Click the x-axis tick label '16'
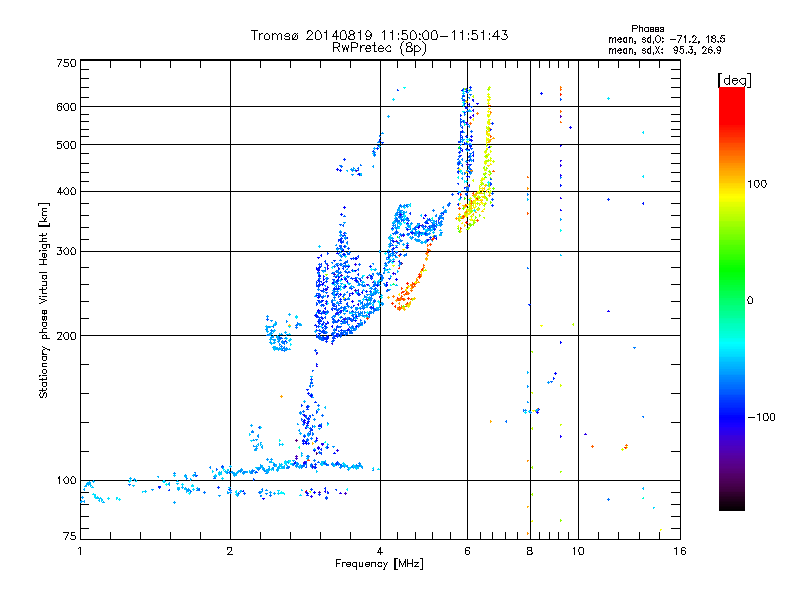Viewport: 800px width, 600px height. click(x=680, y=551)
